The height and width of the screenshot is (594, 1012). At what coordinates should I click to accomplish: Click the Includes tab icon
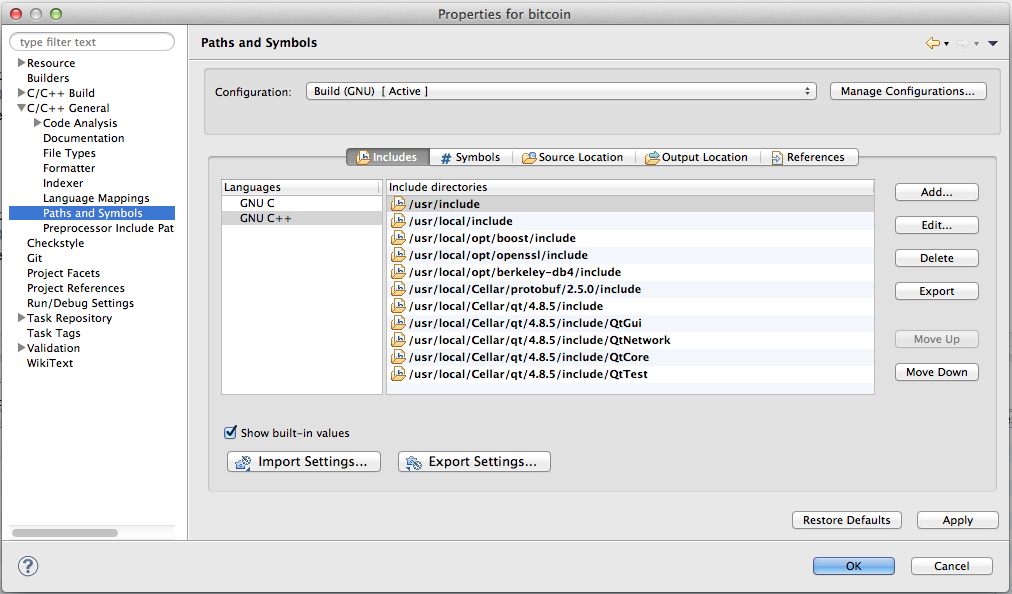pyautogui.click(x=363, y=157)
